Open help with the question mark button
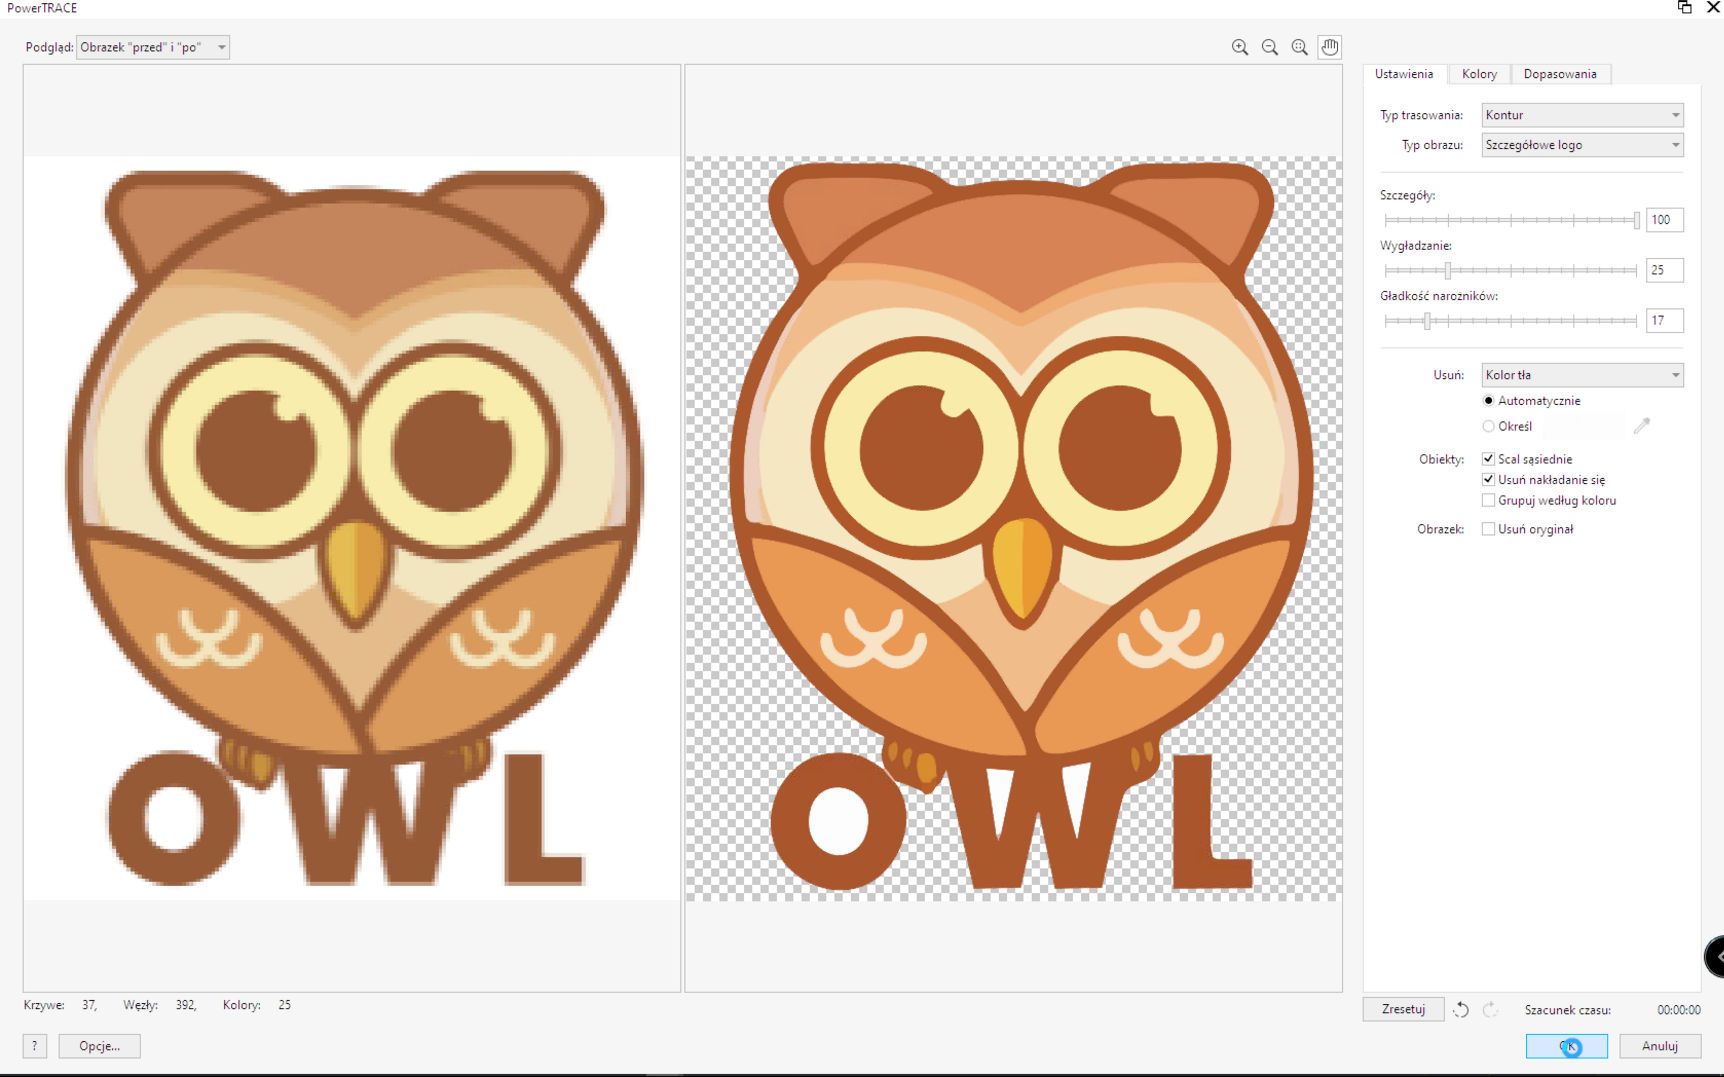 click(35, 1046)
